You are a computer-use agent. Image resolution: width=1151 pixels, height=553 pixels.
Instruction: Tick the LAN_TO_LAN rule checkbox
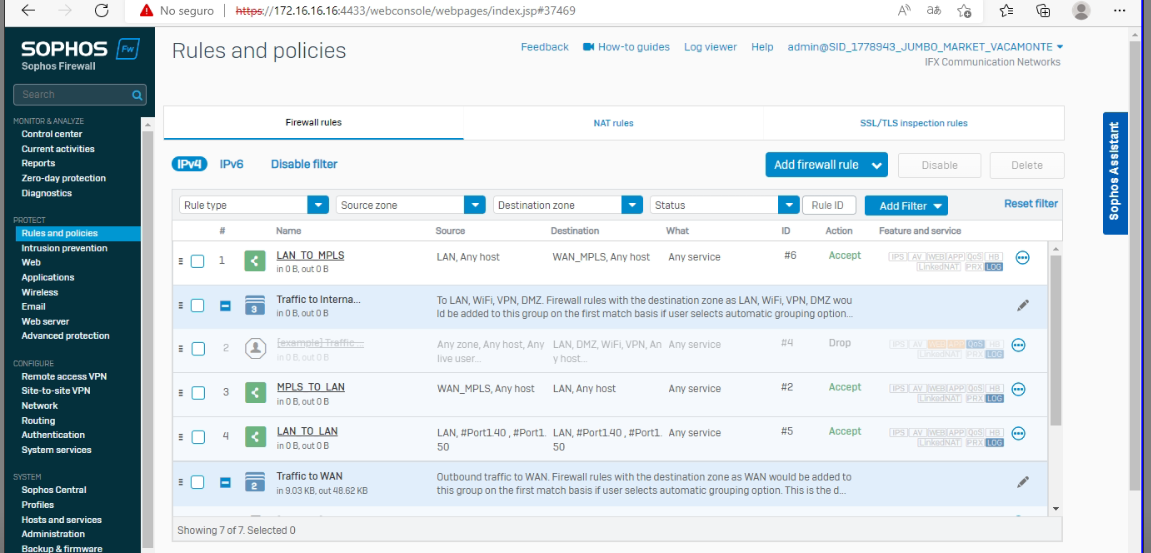click(198, 437)
